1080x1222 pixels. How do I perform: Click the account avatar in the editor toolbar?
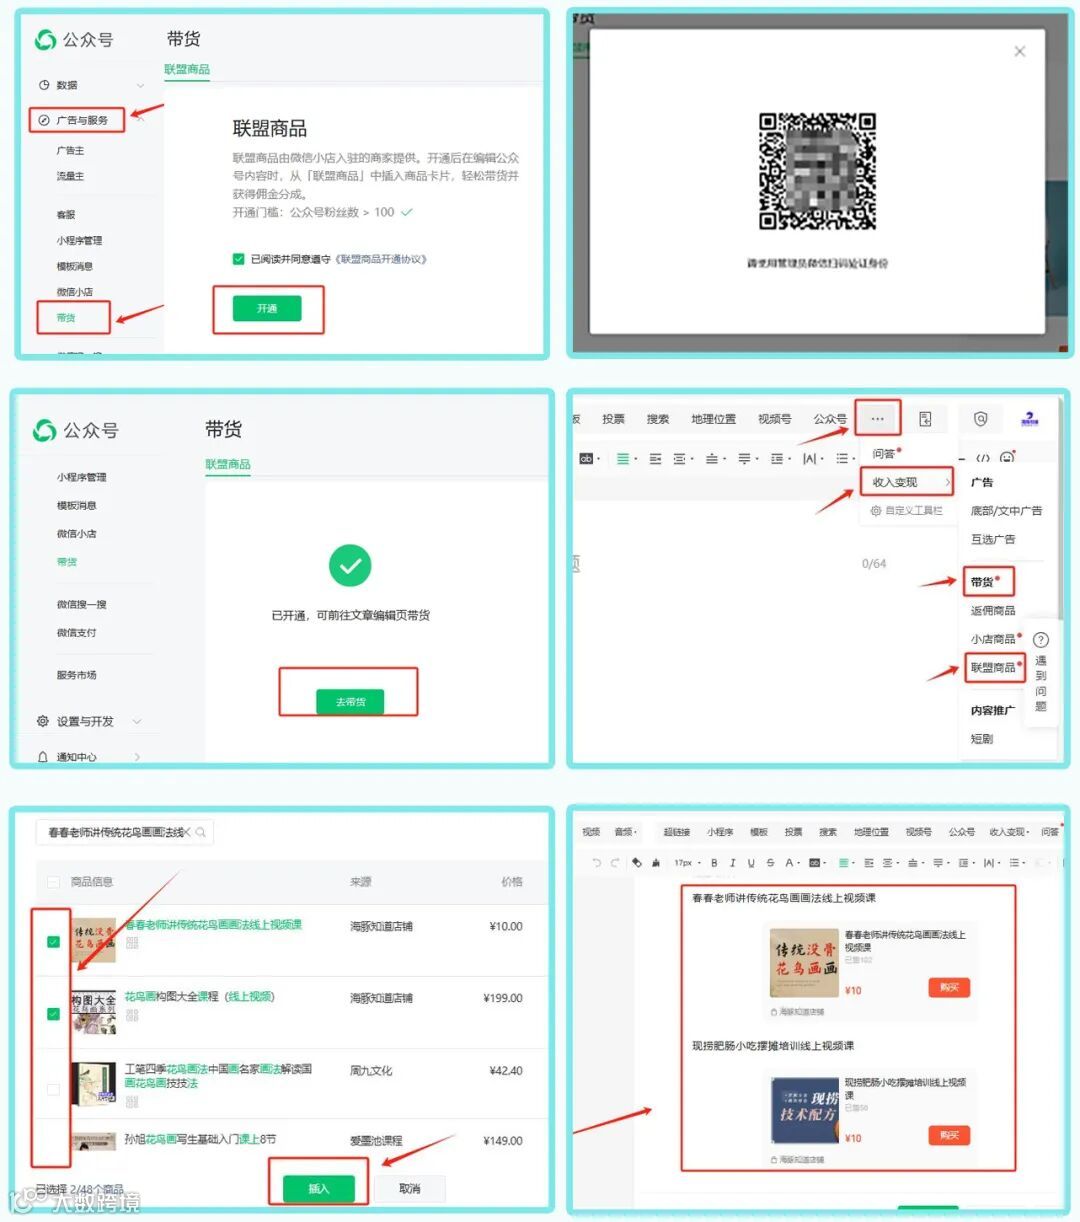tap(1029, 419)
